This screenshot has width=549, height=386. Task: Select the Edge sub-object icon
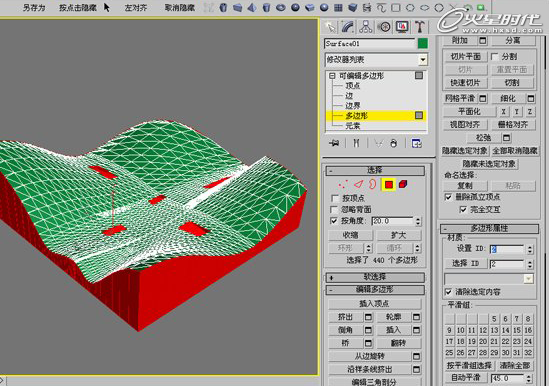[359, 184]
